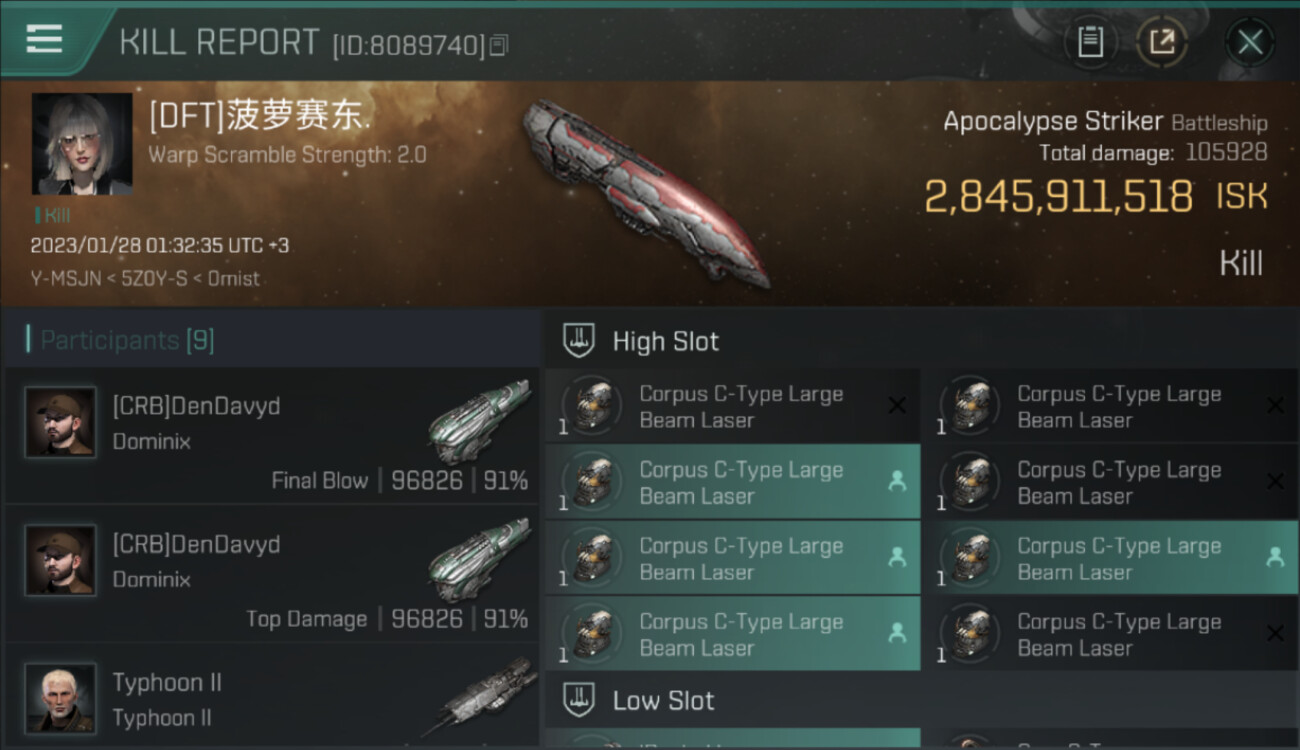Open the Participants [9] header
The image size is (1300, 750).
(x=127, y=340)
